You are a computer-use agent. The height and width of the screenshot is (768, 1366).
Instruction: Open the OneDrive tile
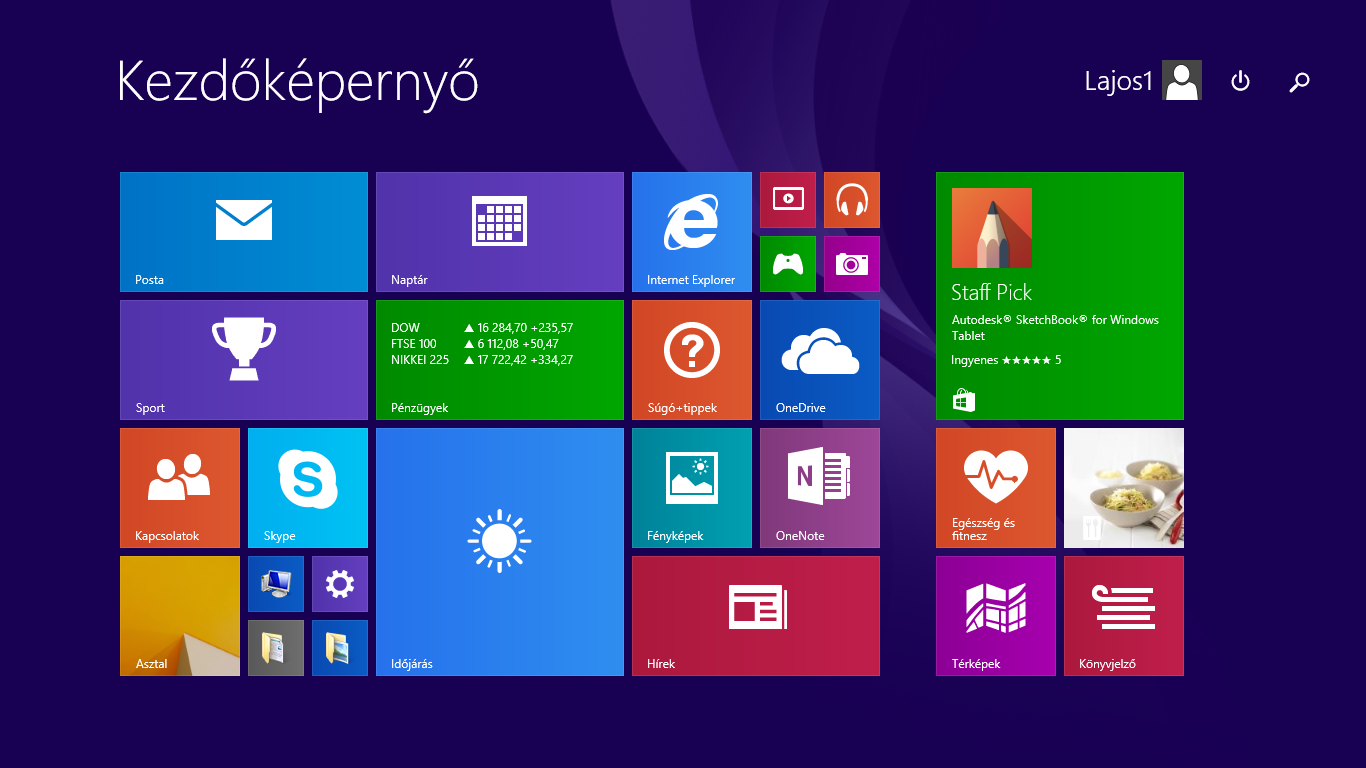coord(820,360)
